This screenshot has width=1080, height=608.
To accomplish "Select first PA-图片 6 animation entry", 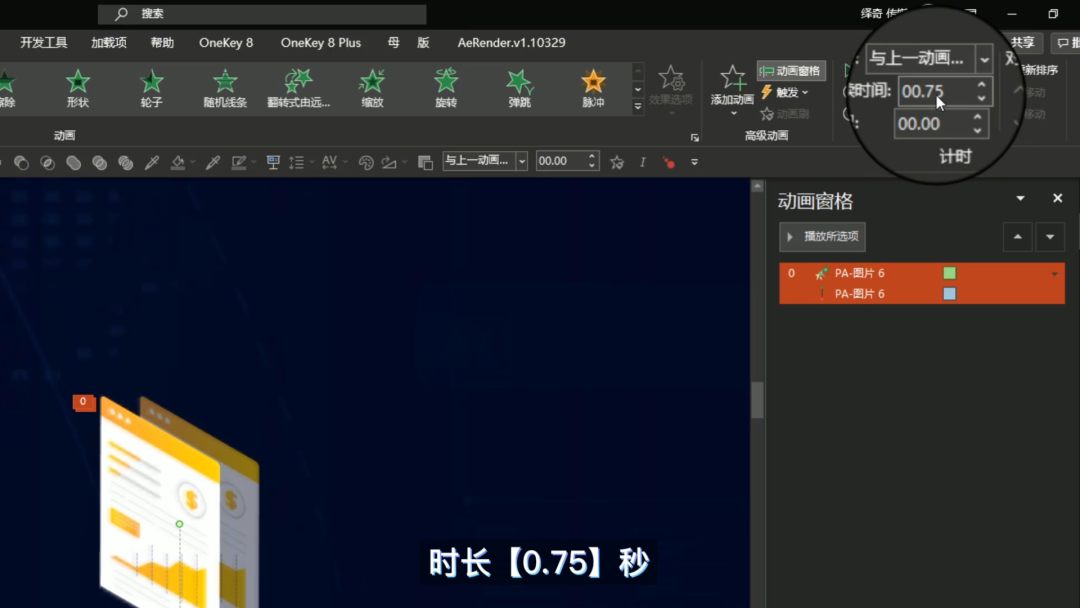I will [x=922, y=273].
